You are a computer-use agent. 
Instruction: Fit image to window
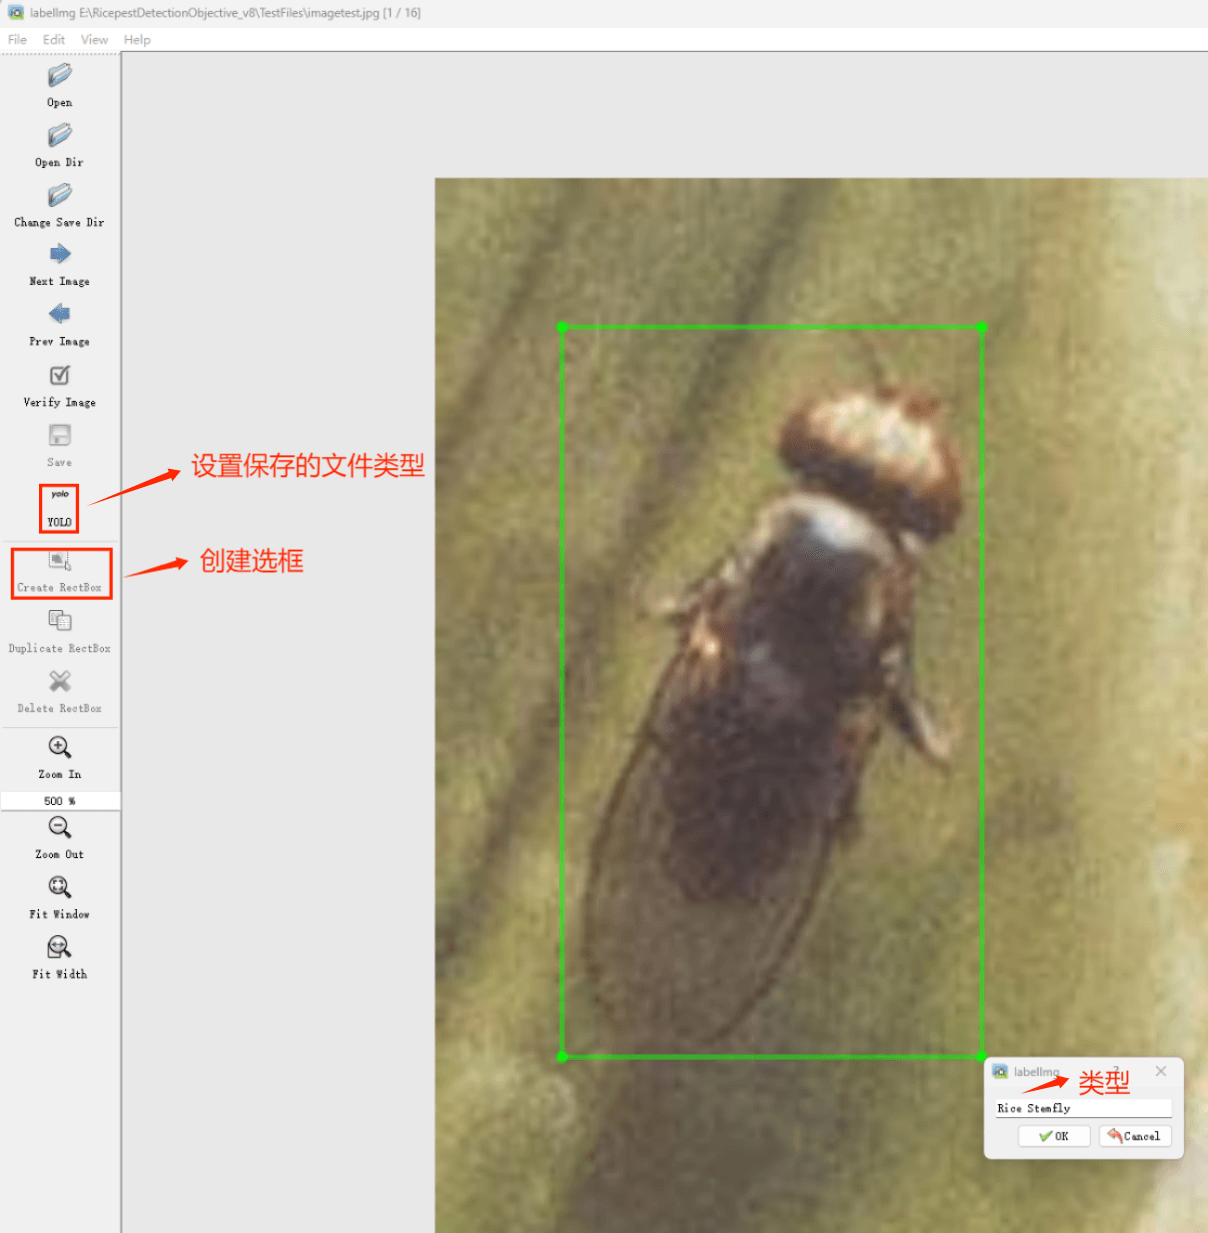[x=60, y=888]
